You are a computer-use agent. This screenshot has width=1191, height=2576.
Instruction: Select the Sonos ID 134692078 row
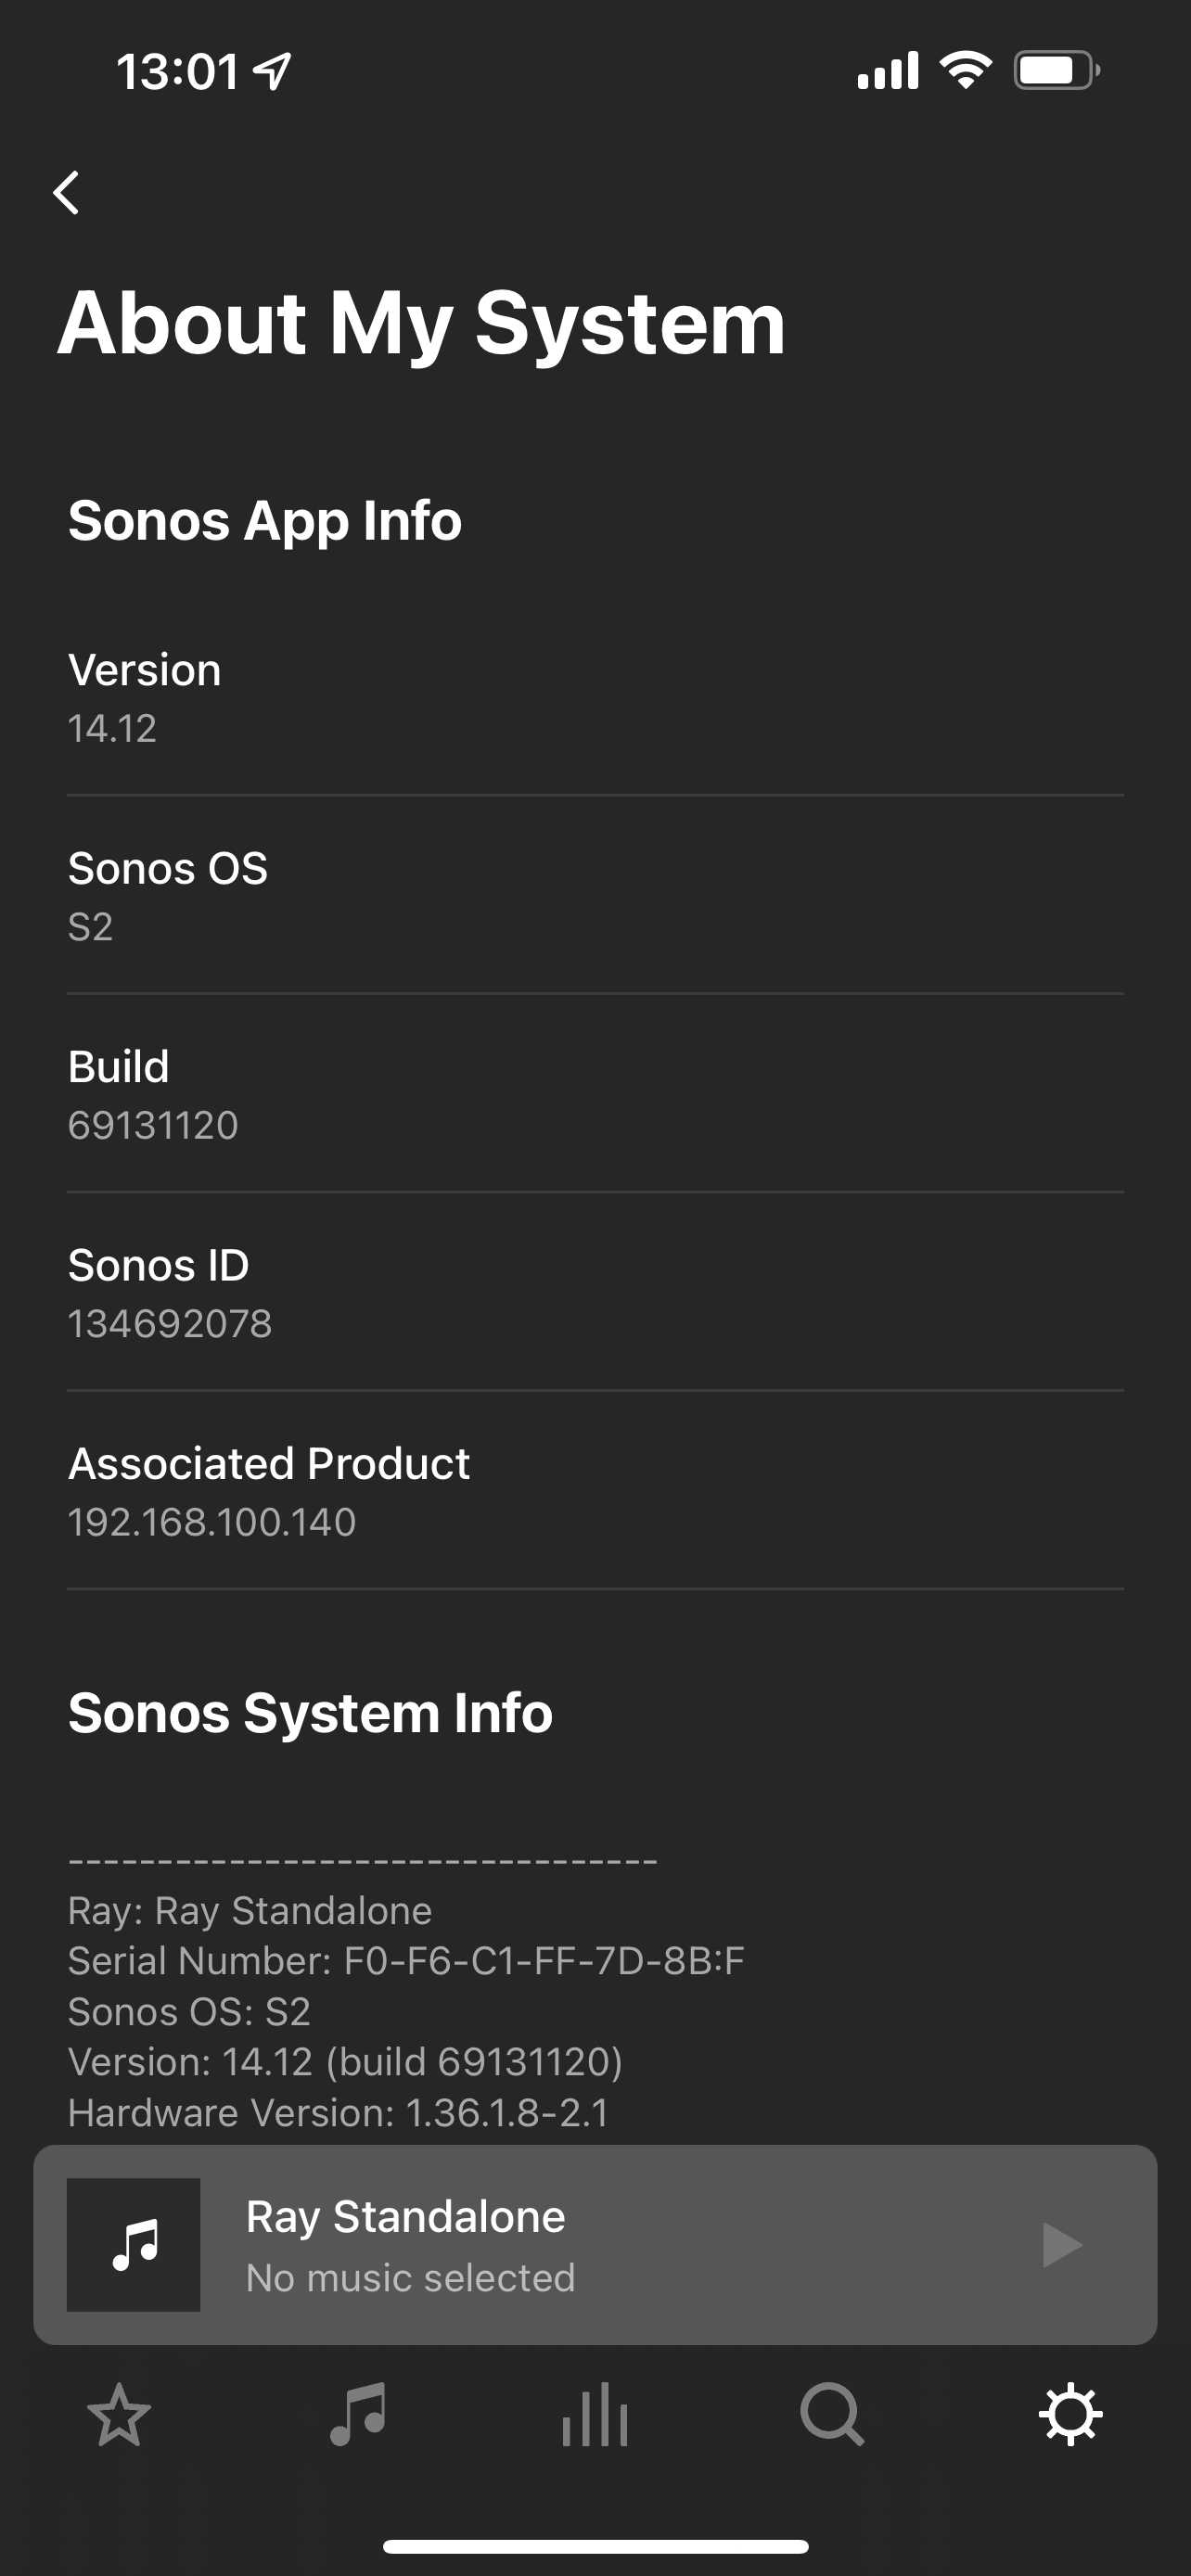595,1293
